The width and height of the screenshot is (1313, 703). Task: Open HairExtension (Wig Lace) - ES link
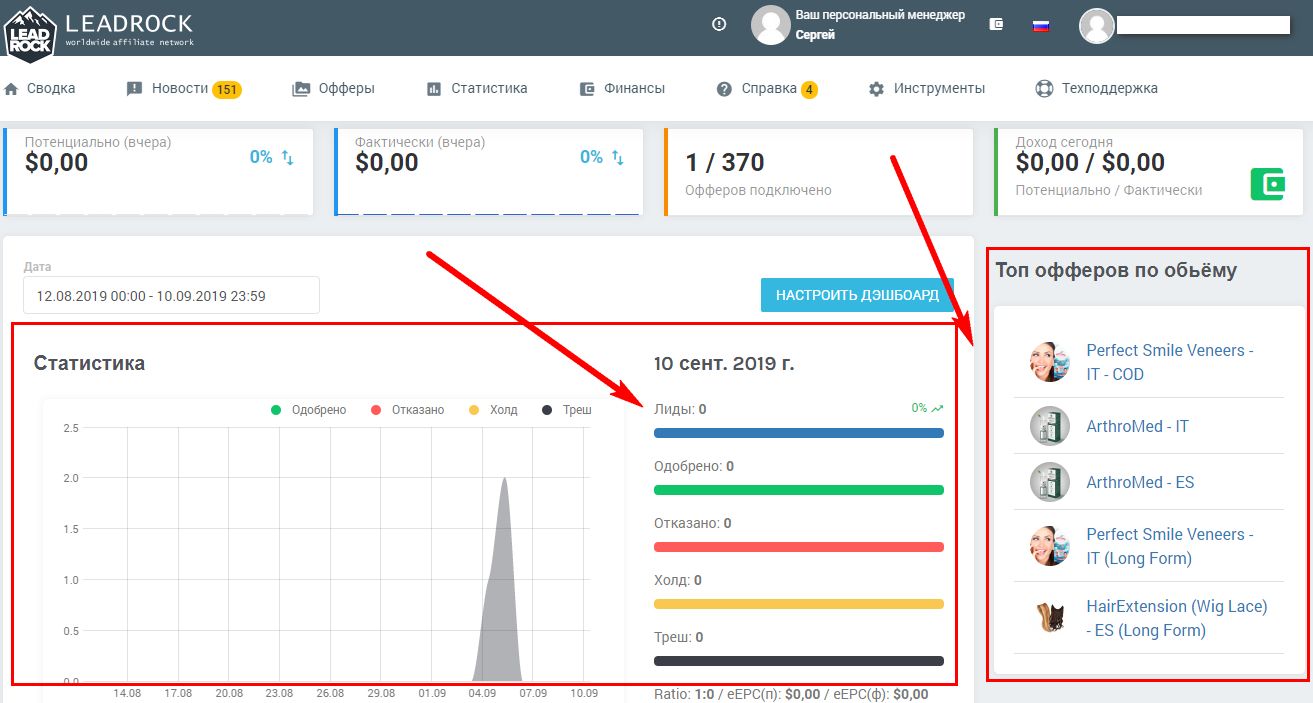[x=1177, y=618]
